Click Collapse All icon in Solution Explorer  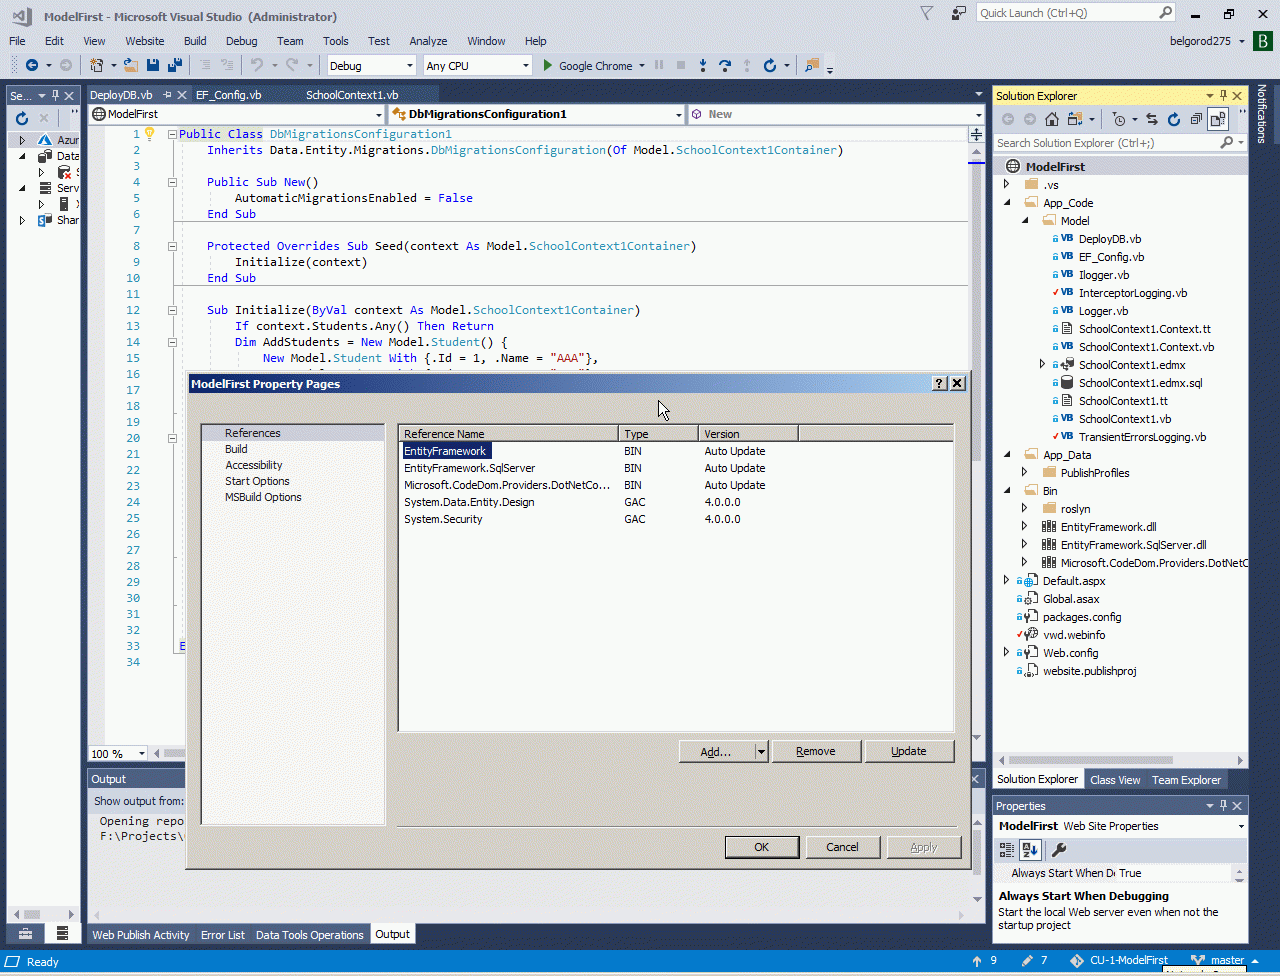[1195, 119]
